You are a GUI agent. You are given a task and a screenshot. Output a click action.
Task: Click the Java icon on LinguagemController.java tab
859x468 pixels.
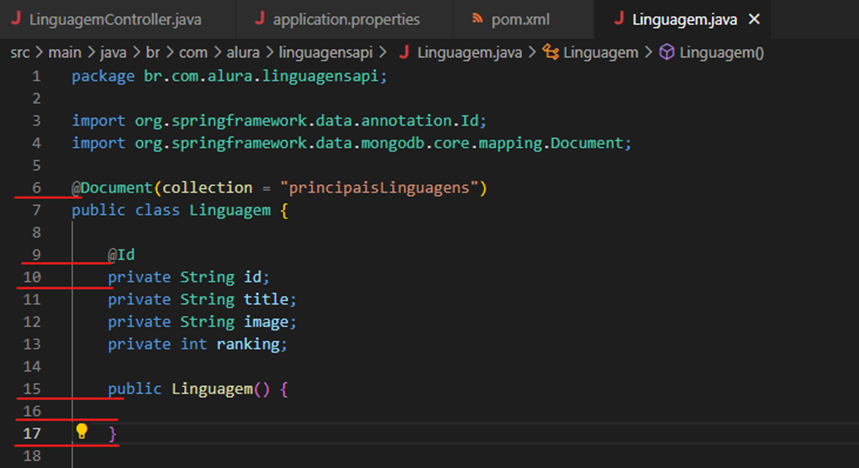tap(16, 19)
